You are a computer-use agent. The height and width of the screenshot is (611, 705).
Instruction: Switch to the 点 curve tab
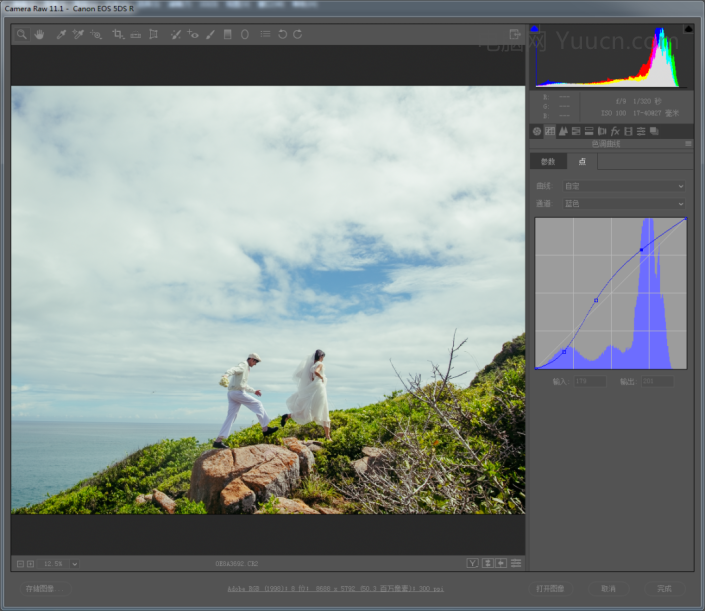(x=581, y=161)
